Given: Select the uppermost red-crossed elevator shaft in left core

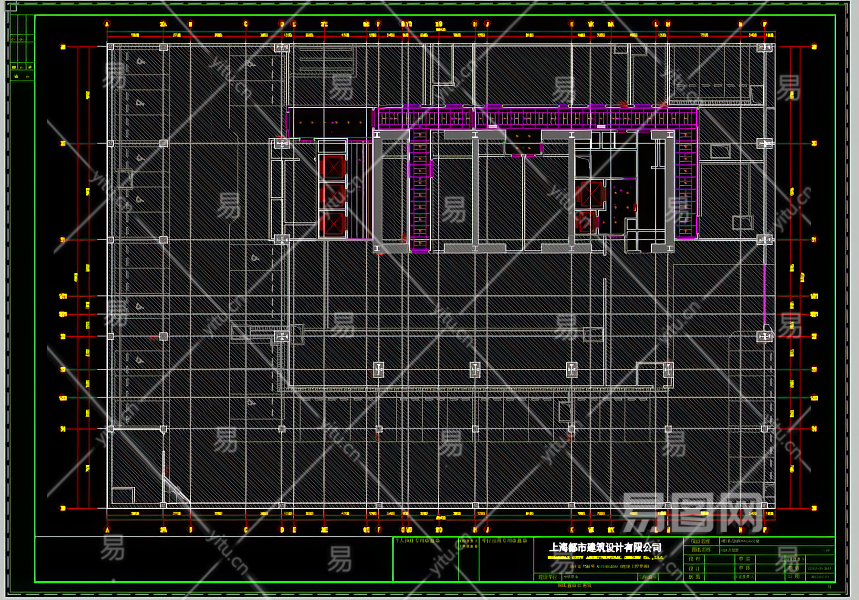Looking at the screenshot, I should 333,167.
